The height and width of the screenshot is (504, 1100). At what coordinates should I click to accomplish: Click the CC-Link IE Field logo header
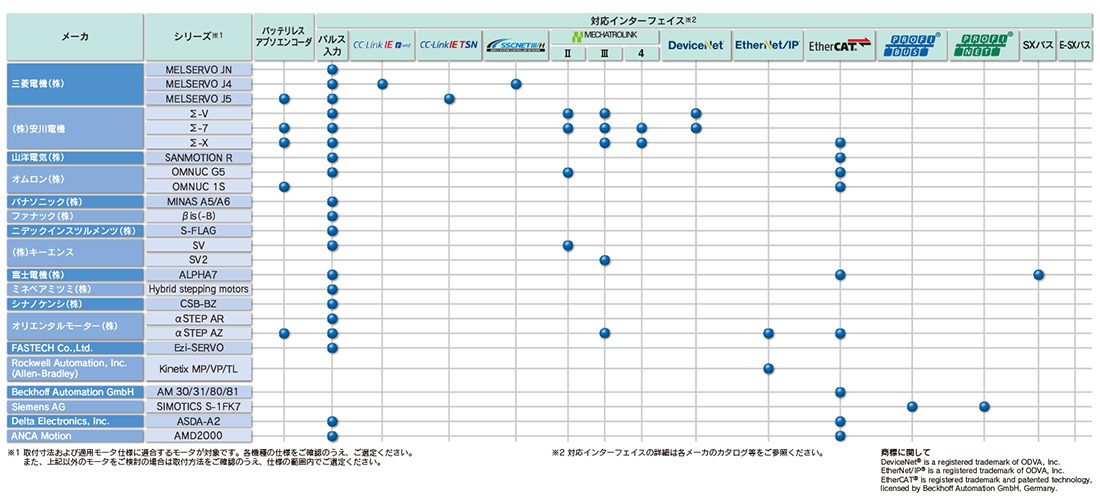(x=382, y=45)
